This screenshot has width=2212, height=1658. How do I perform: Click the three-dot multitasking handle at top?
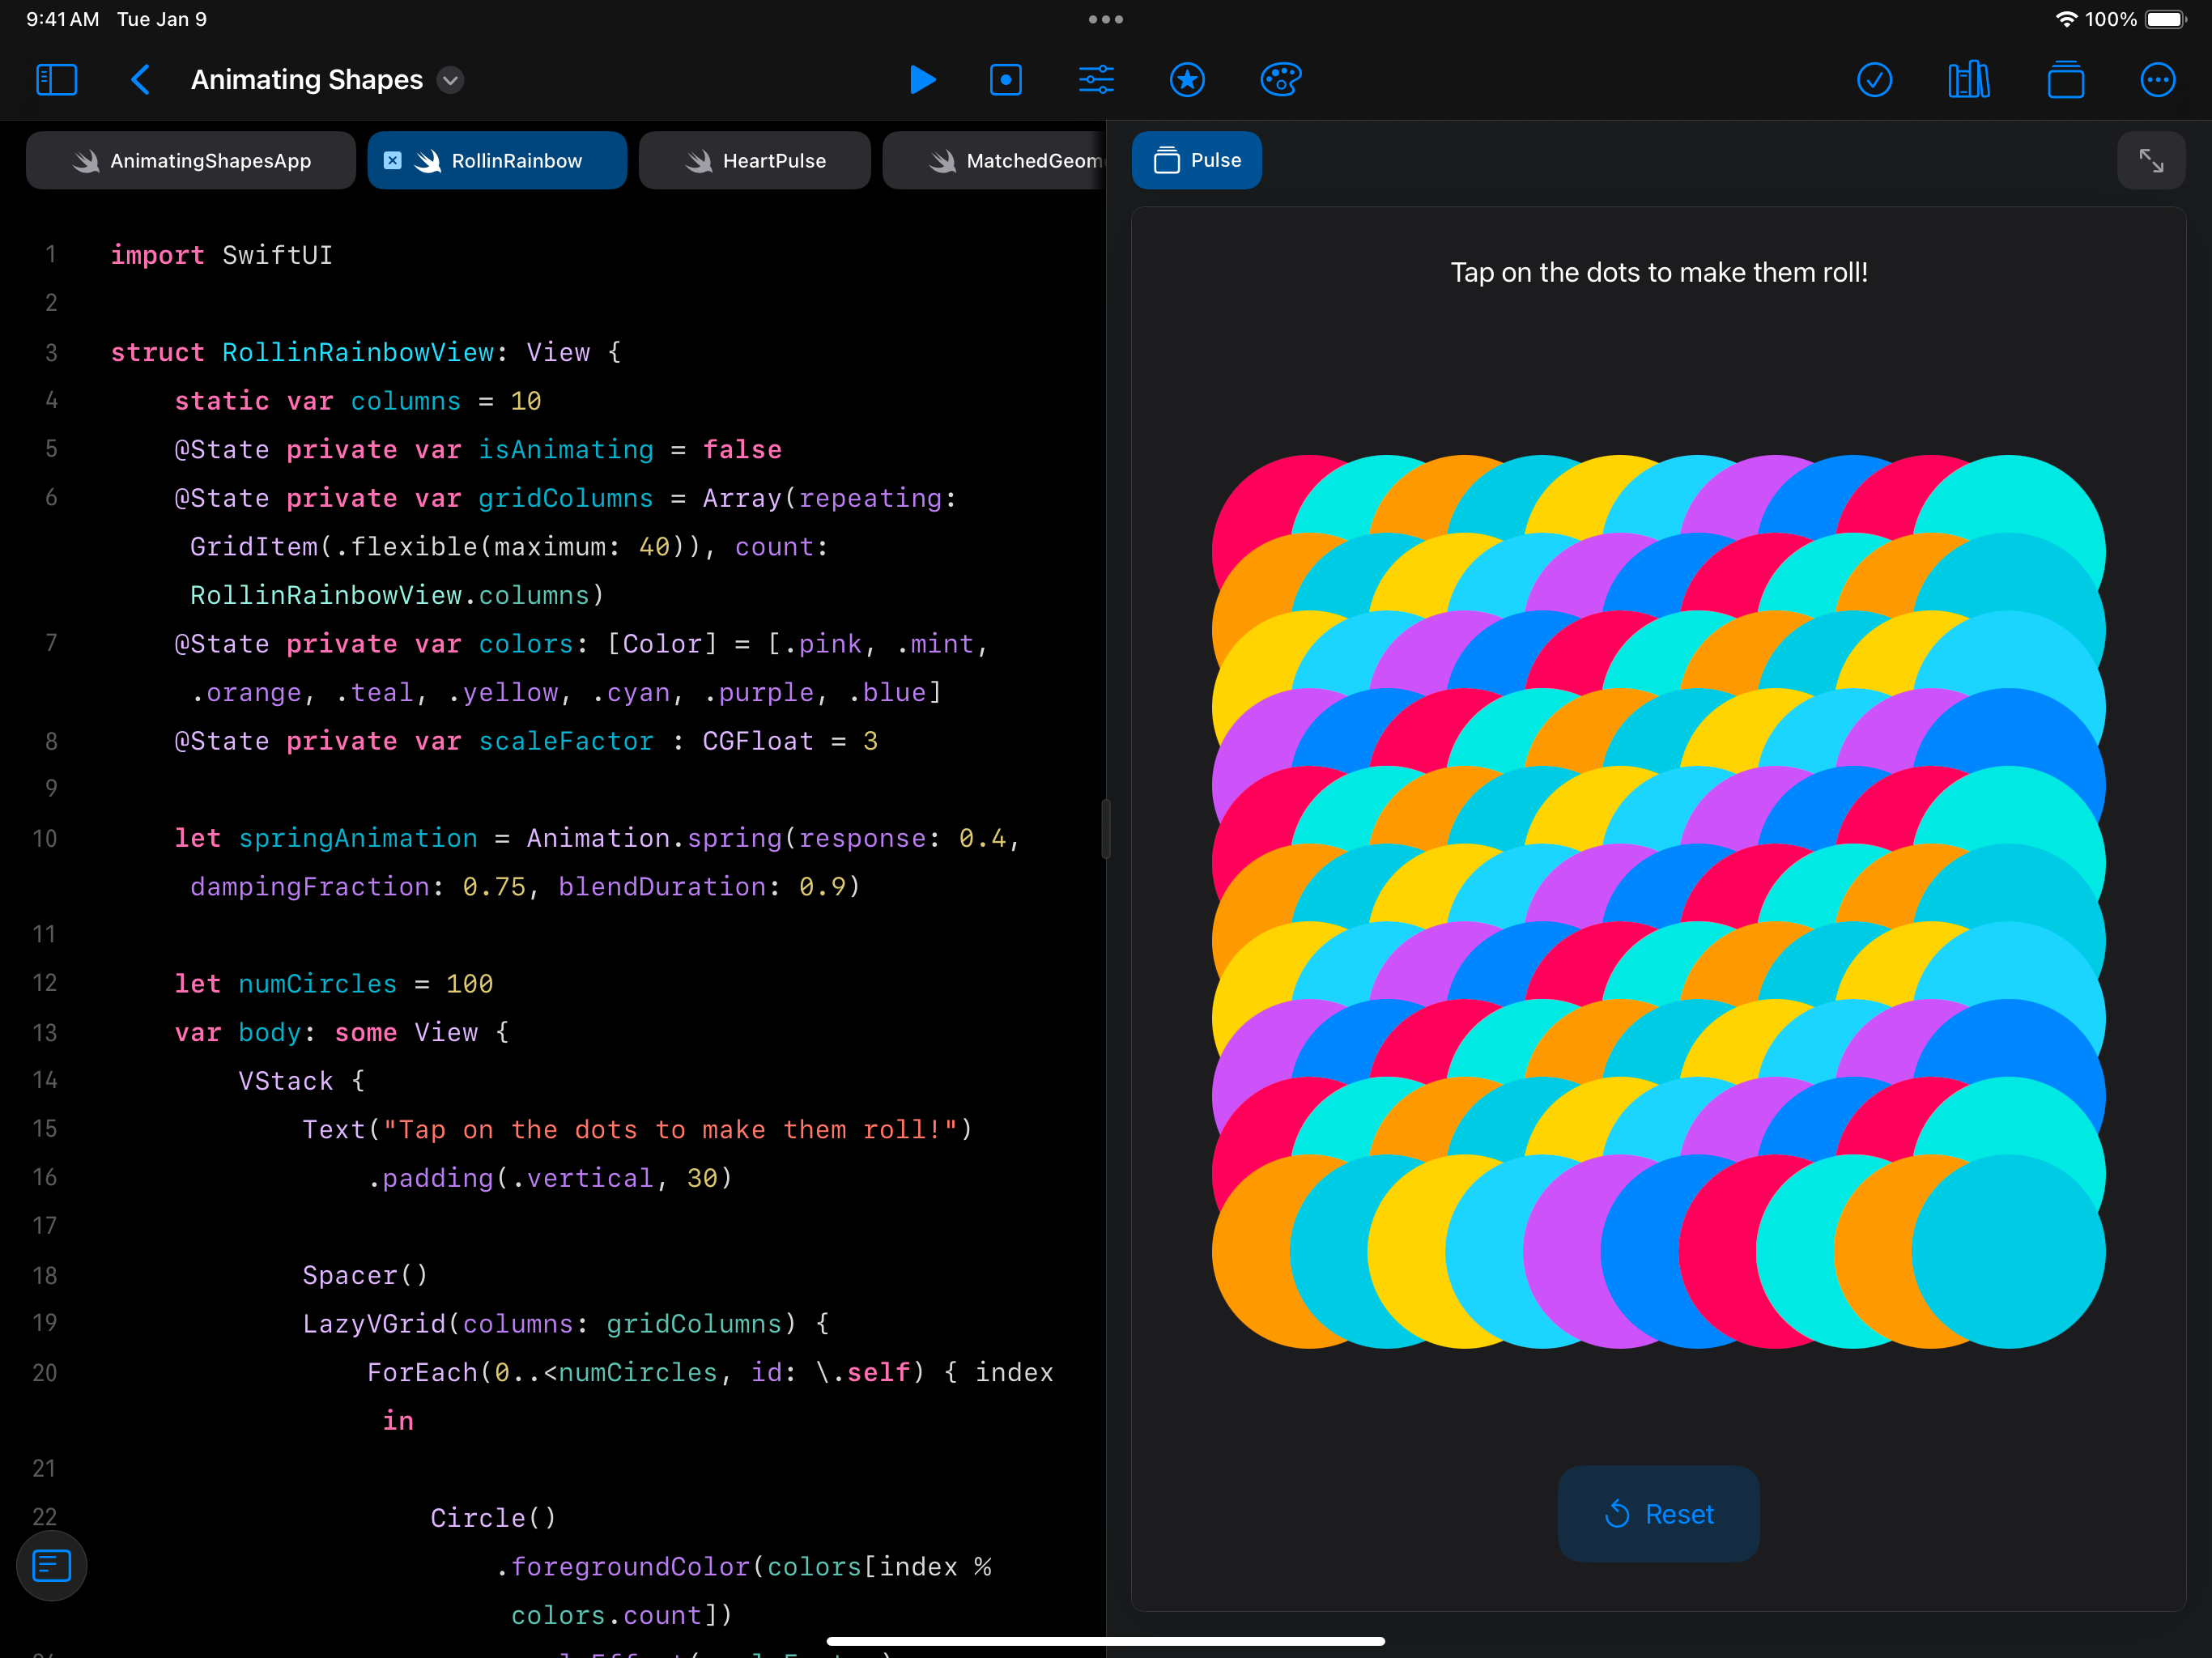pos(1106,19)
